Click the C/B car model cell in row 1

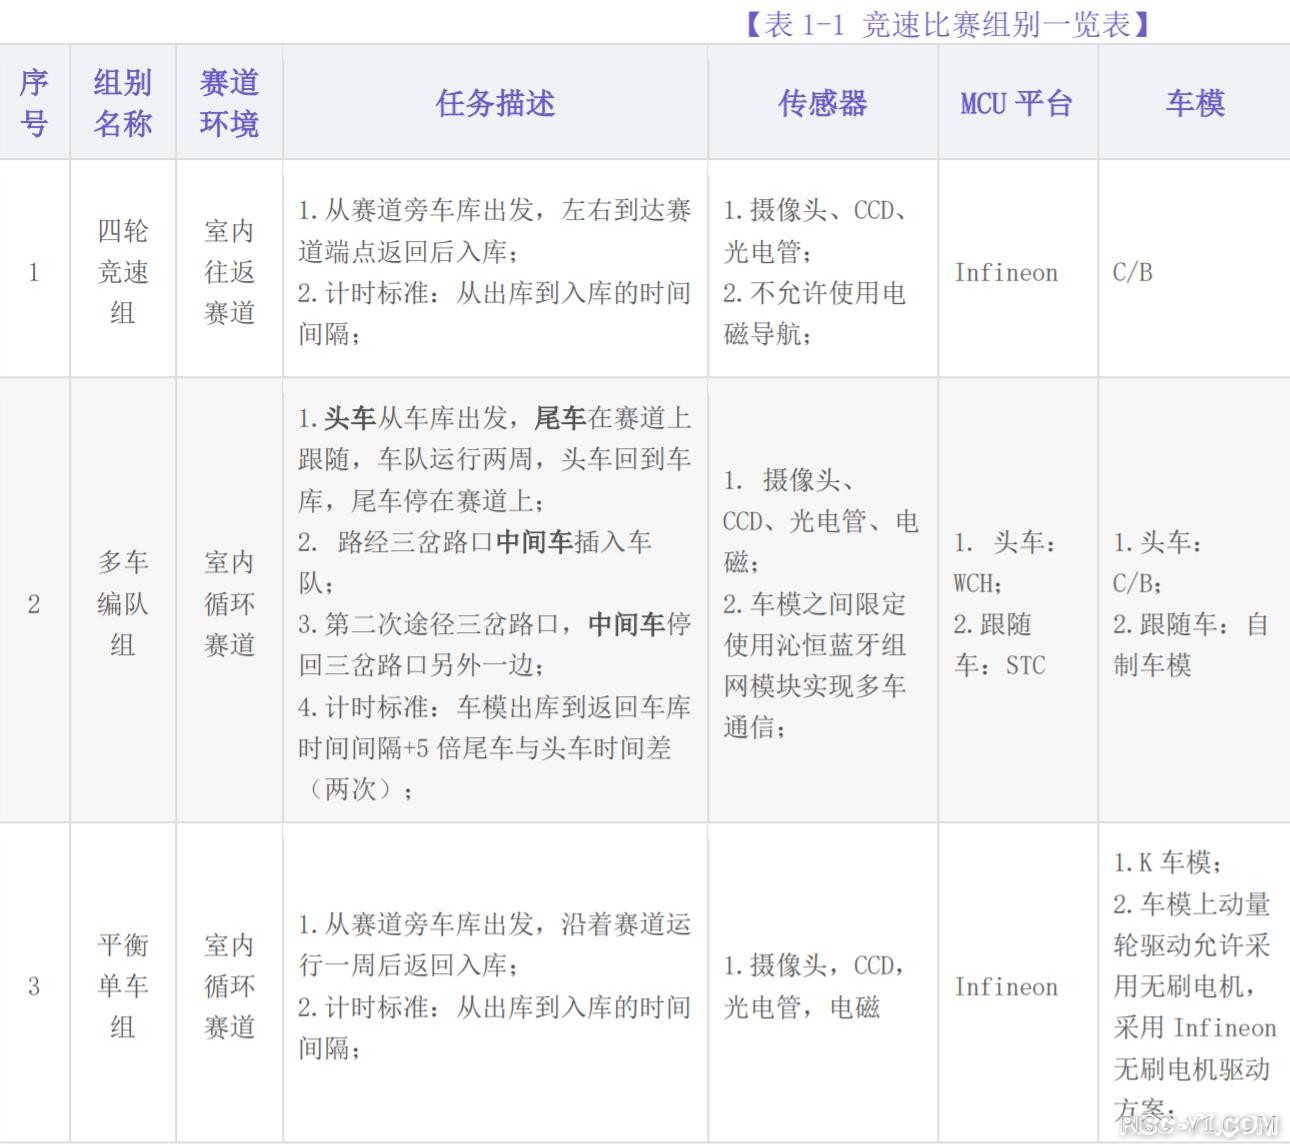click(1133, 273)
